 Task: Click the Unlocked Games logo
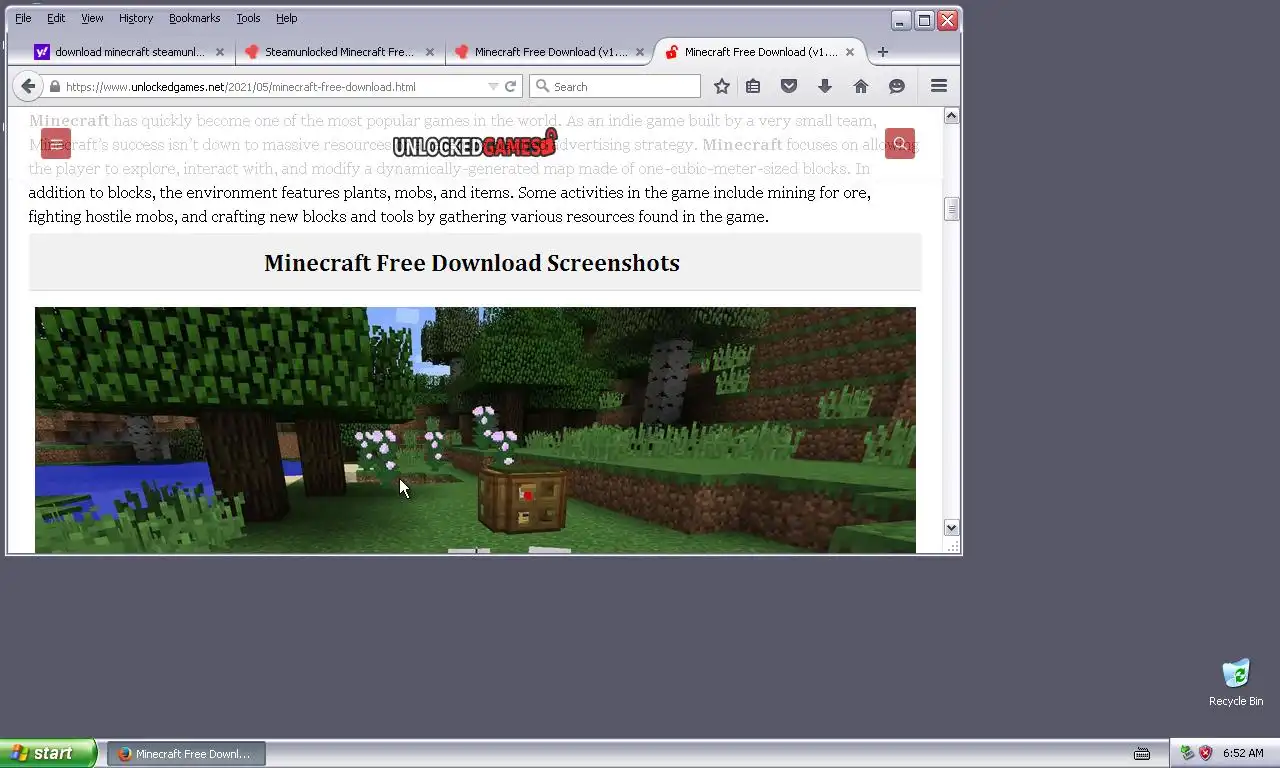(475, 144)
